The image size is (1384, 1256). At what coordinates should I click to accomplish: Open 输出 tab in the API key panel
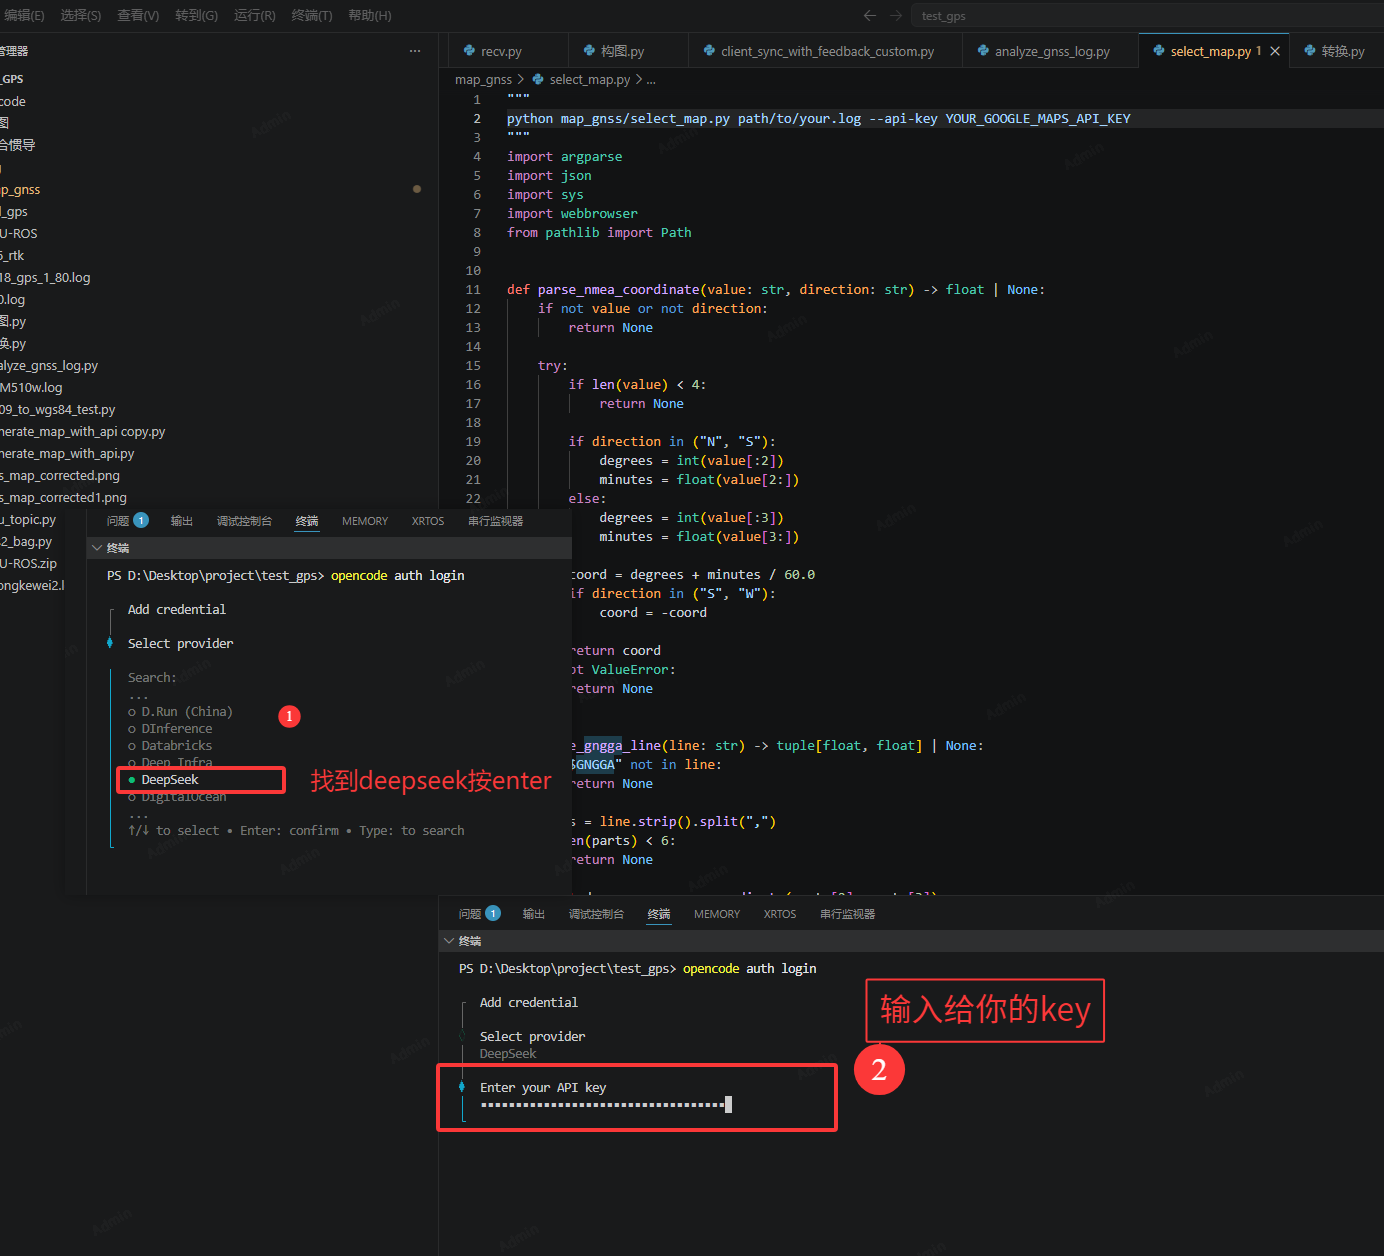pos(534,914)
